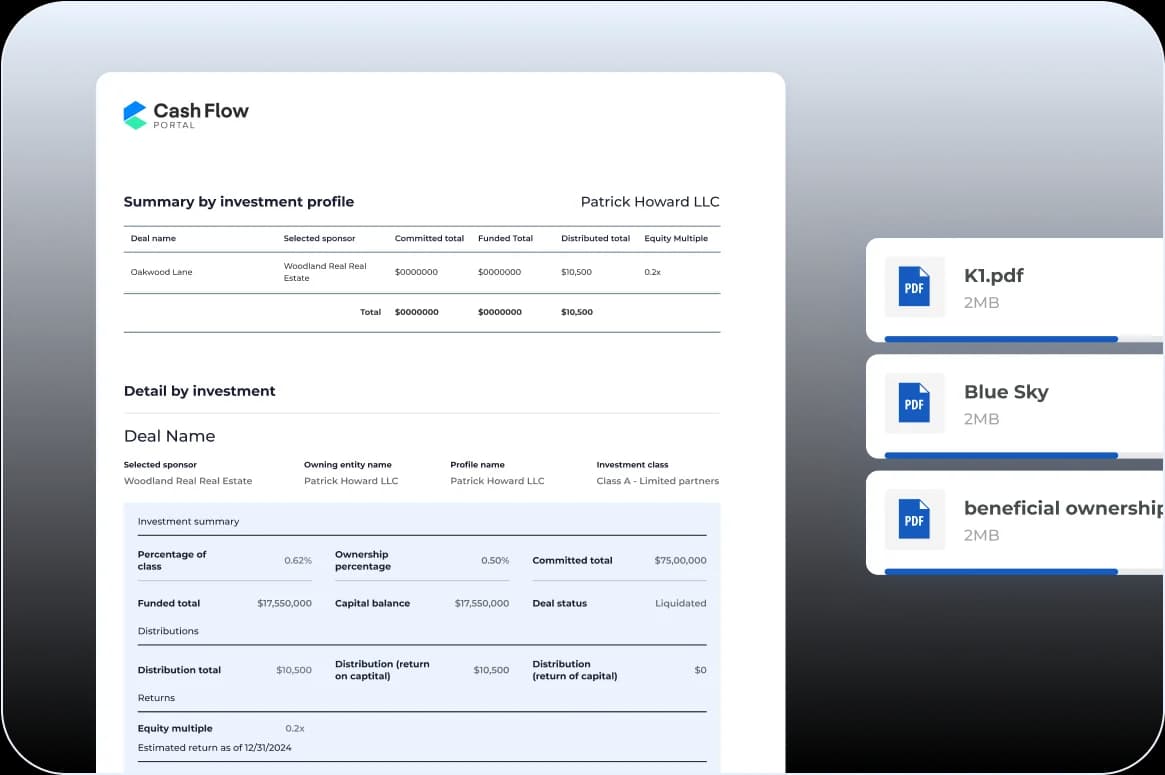Click the Committed total column header
Screen dimensions: 1165x775
coord(429,239)
